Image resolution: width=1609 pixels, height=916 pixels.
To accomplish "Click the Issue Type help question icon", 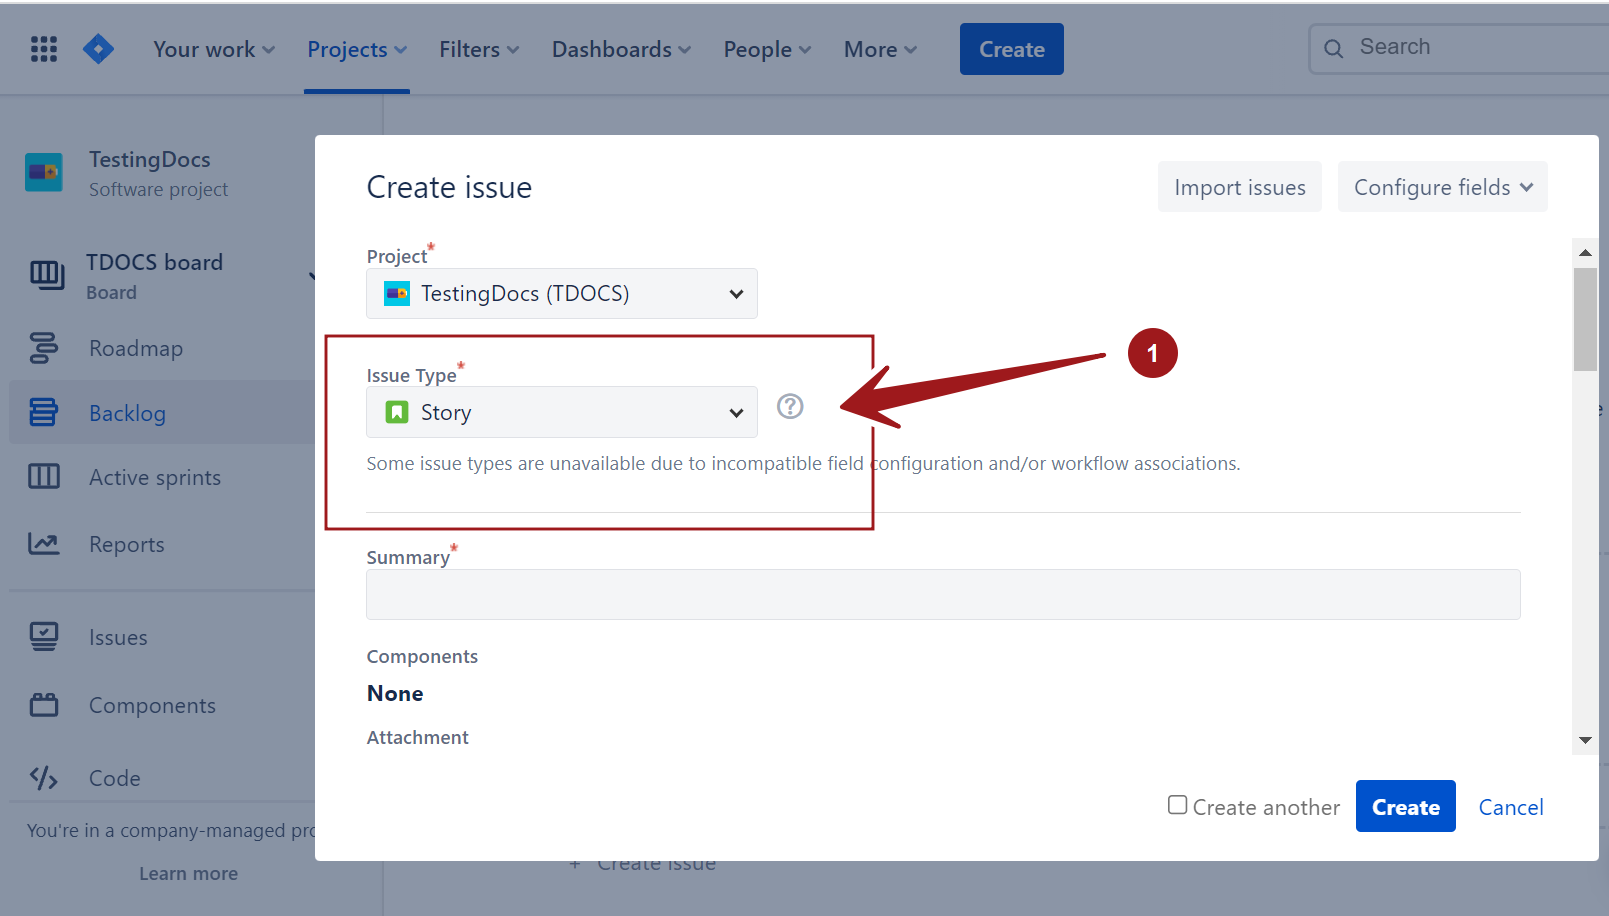I will (790, 406).
